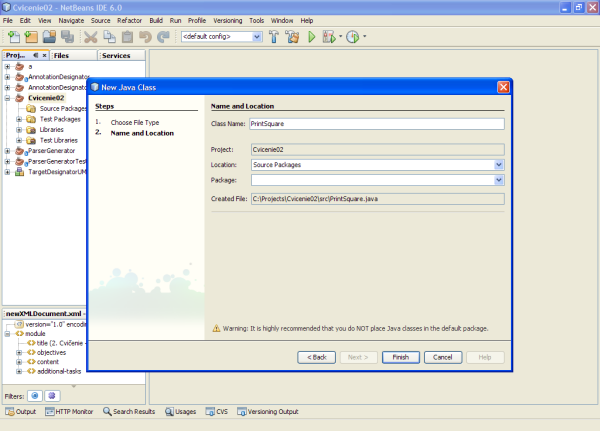Select the Choose File Type step
600x431 pixels.
pos(135,122)
